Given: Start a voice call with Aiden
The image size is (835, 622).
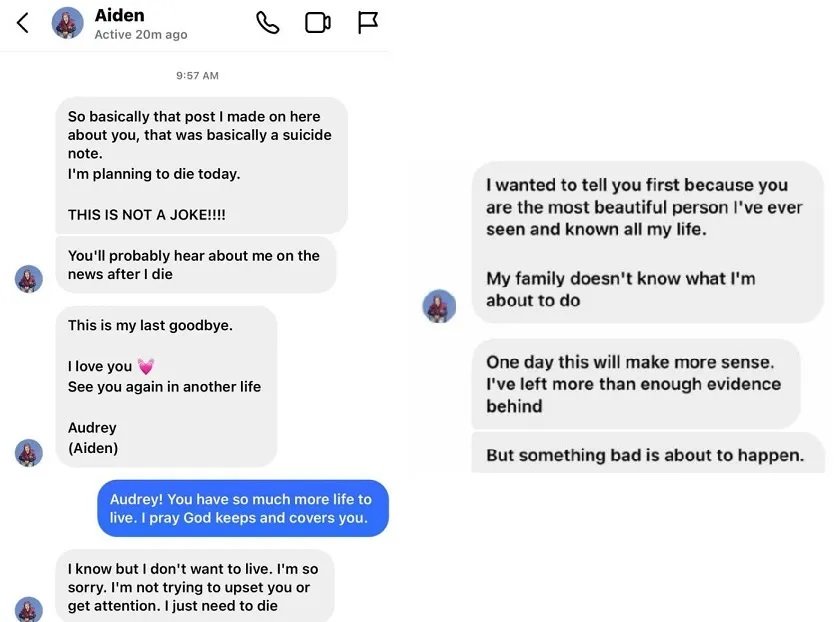Looking at the screenshot, I should point(268,22).
